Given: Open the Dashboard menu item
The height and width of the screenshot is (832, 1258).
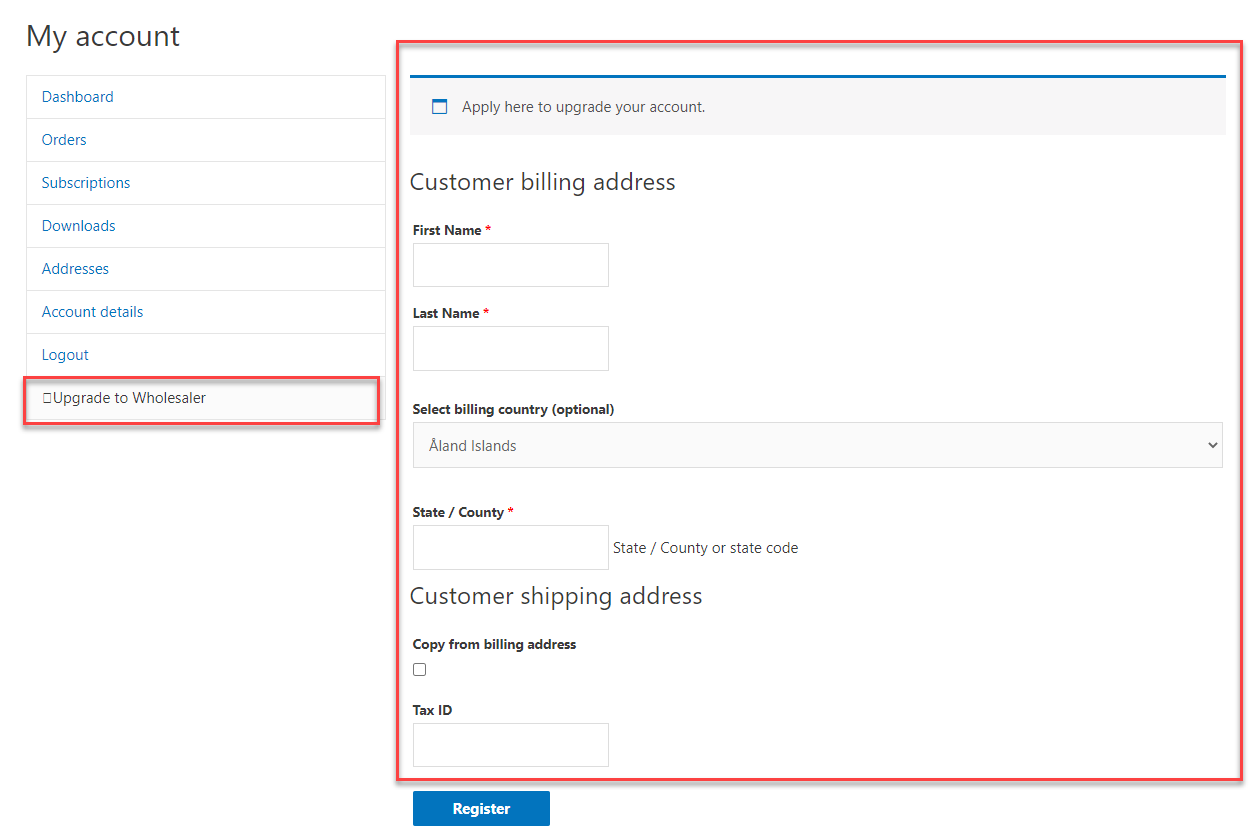Looking at the screenshot, I should click(77, 97).
